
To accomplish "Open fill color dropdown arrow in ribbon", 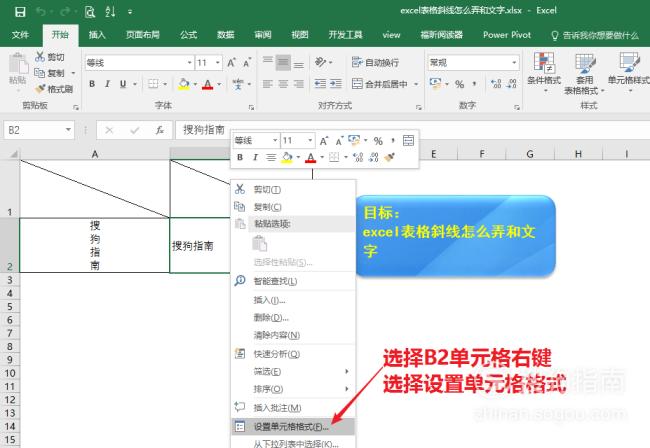I will click(195, 85).
